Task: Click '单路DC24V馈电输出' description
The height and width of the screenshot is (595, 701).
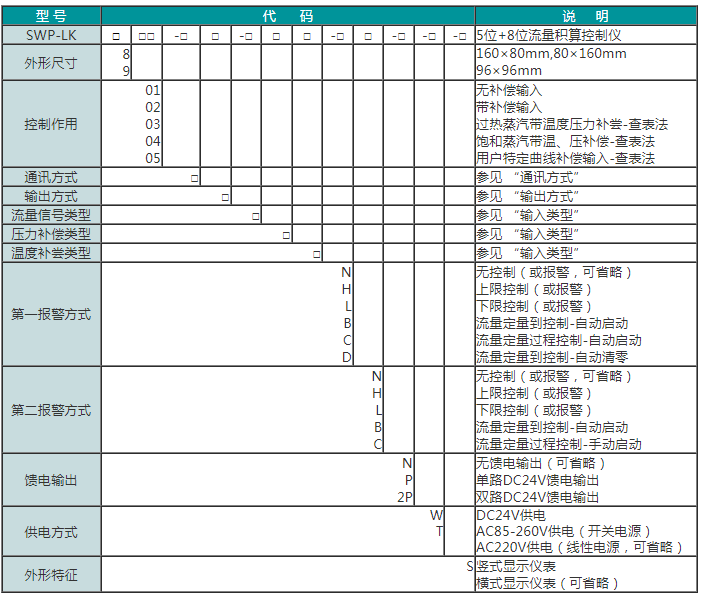Action: point(537,480)
